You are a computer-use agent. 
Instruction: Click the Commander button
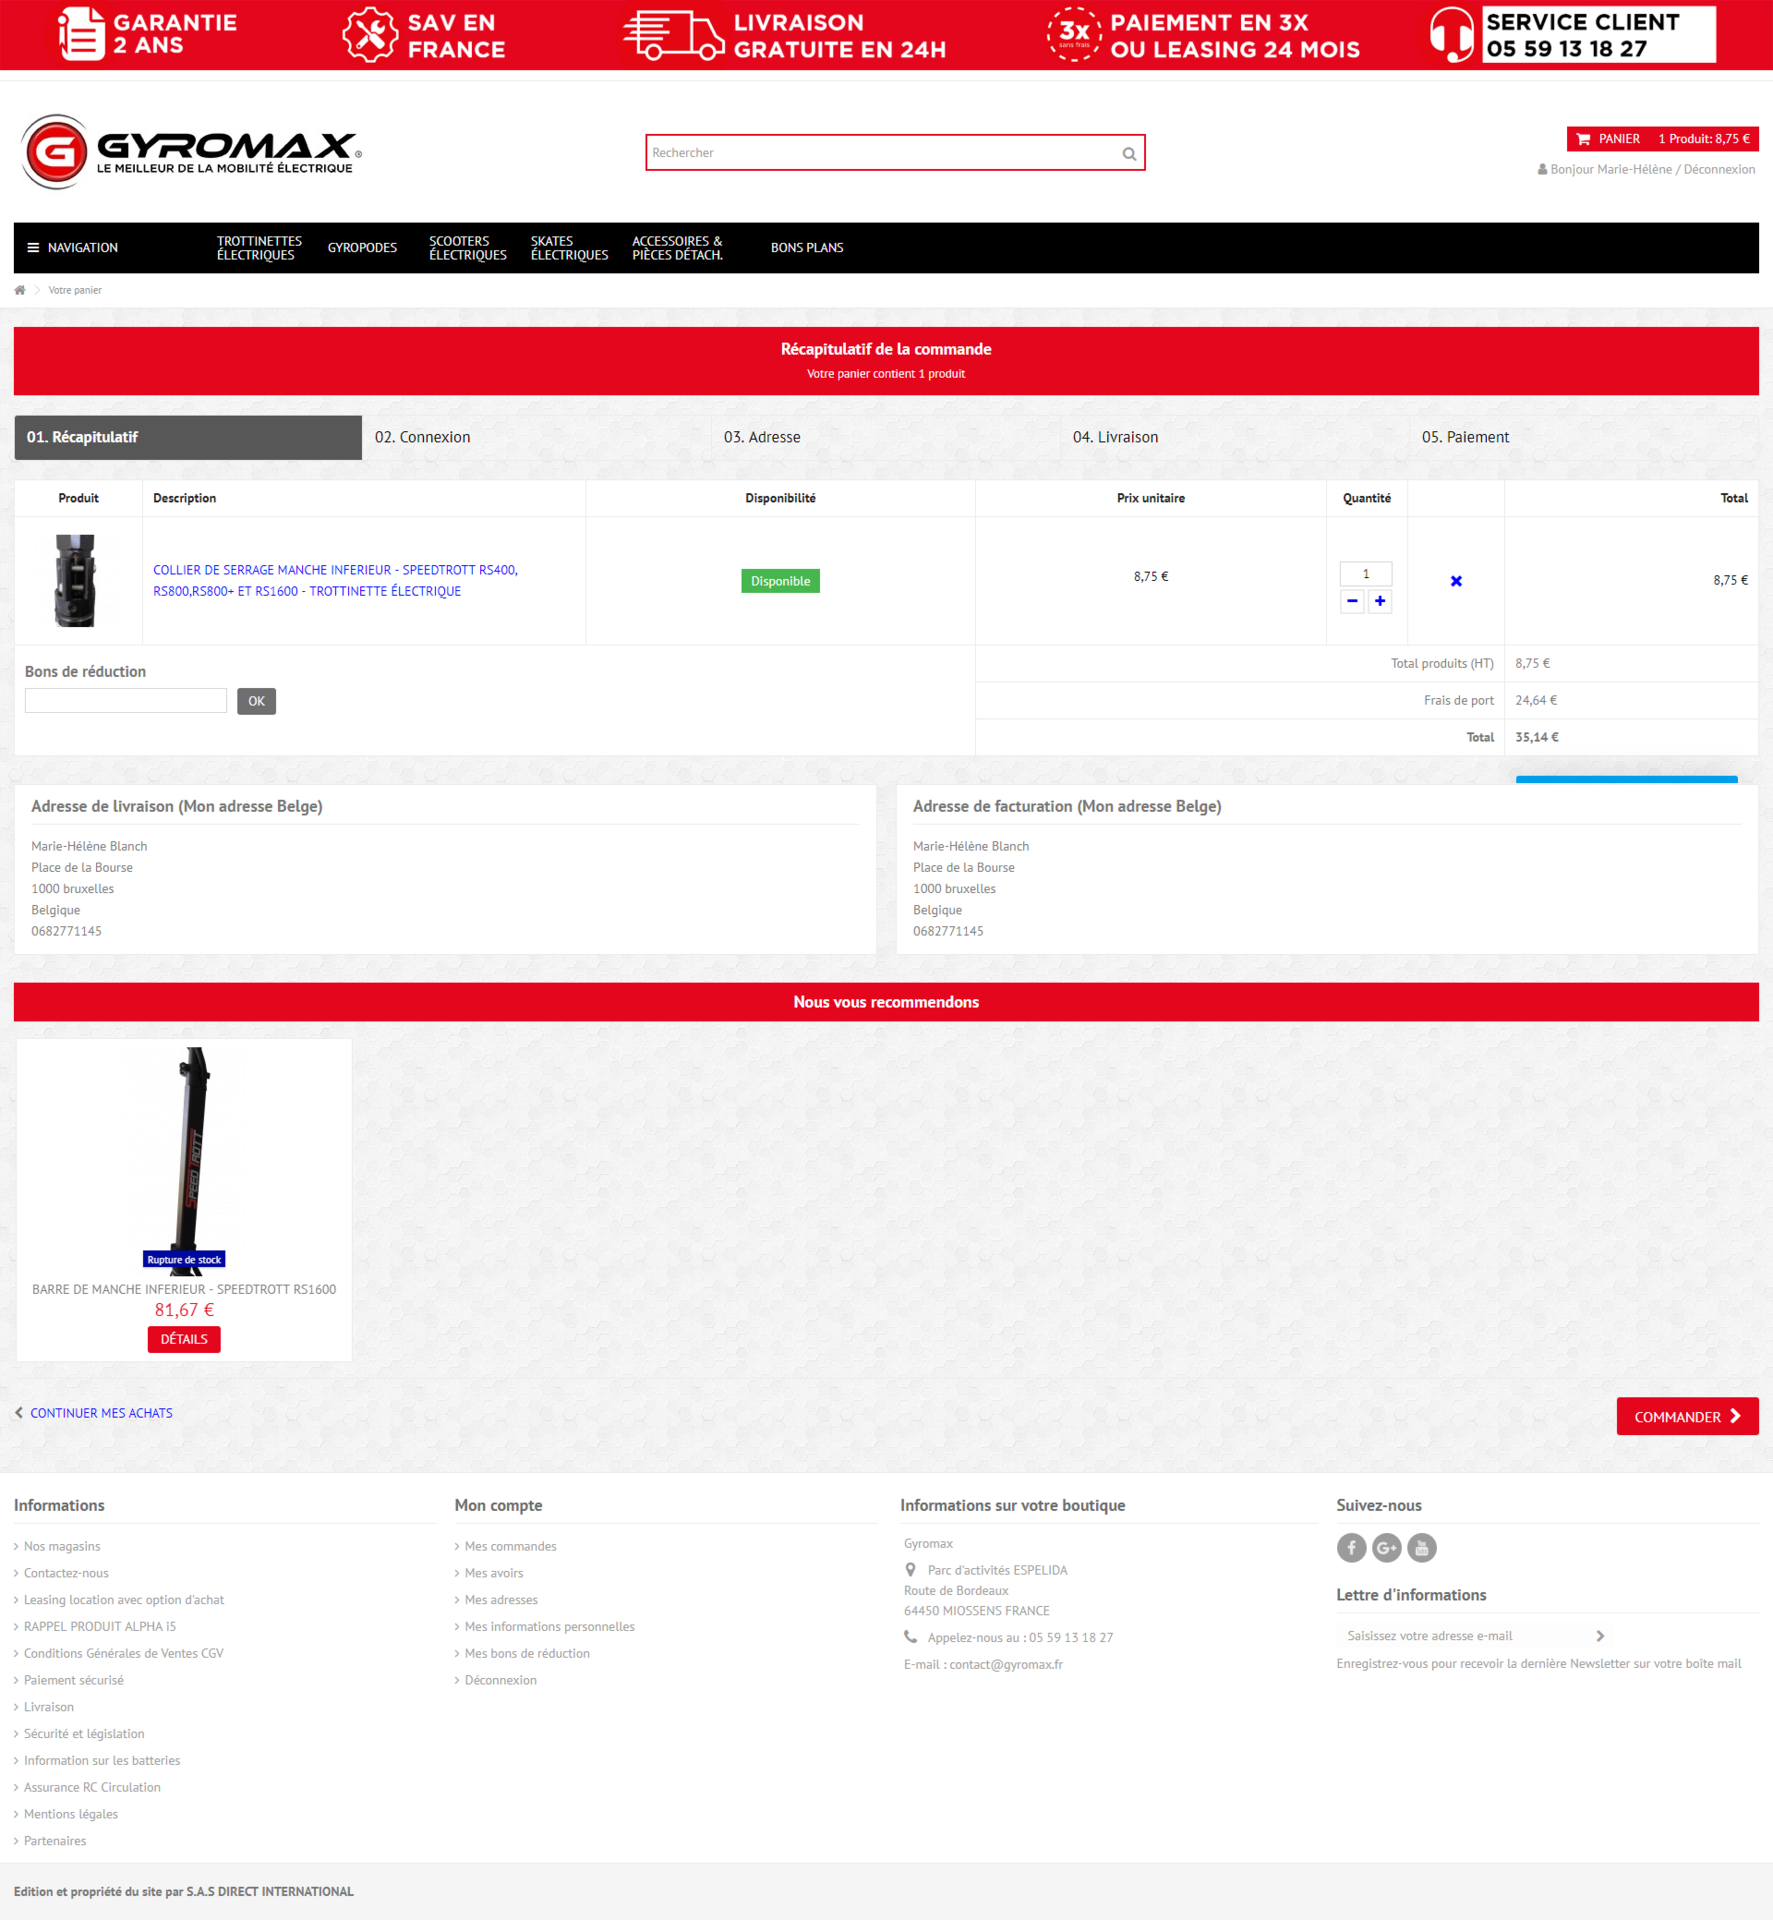pyautogui.click(x=1687, y=1416)
